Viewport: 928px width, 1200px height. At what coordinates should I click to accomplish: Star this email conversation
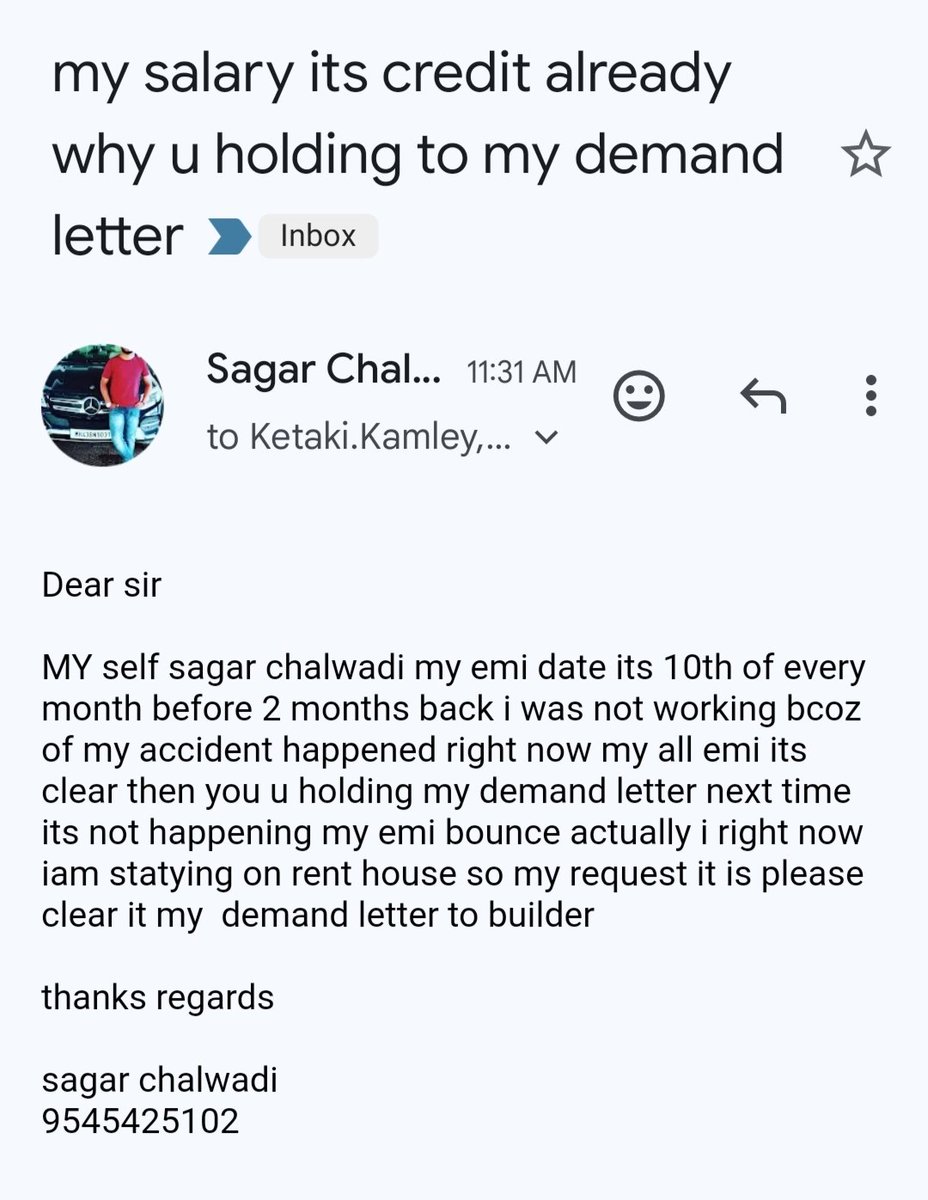(865, 156)
